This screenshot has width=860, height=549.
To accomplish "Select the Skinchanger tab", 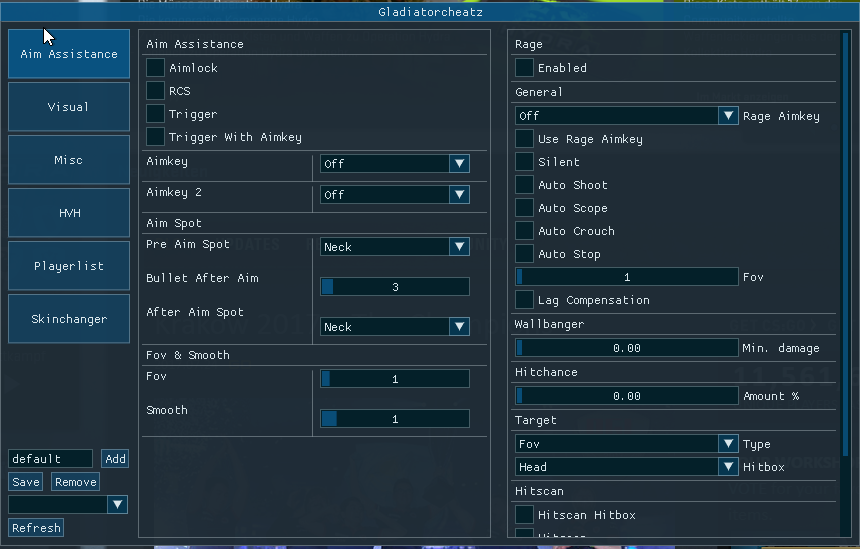I will click(x=69, y=319).
